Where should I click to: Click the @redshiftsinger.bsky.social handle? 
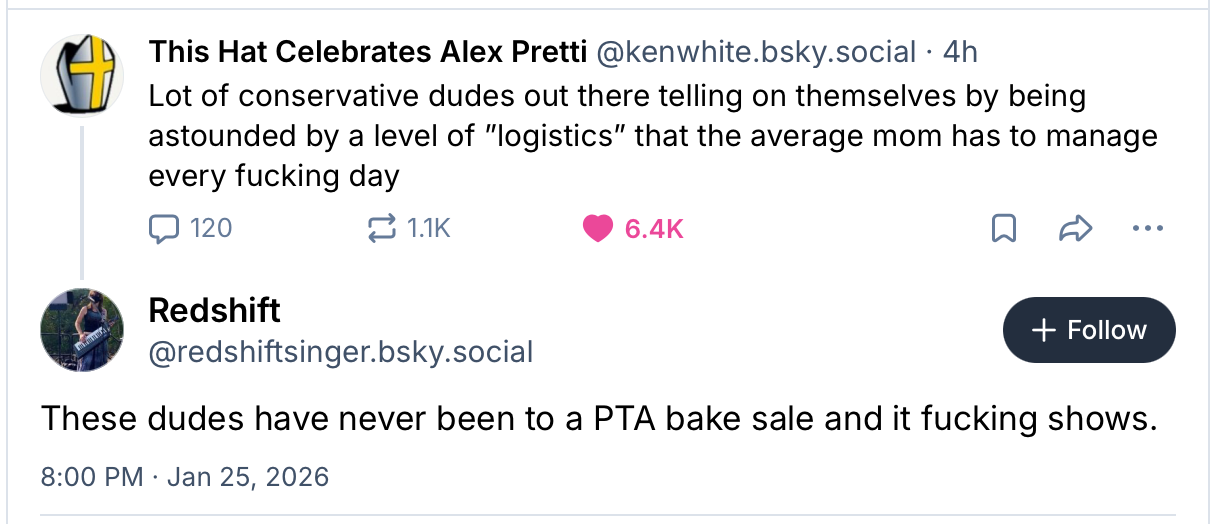tap(340, 351)
